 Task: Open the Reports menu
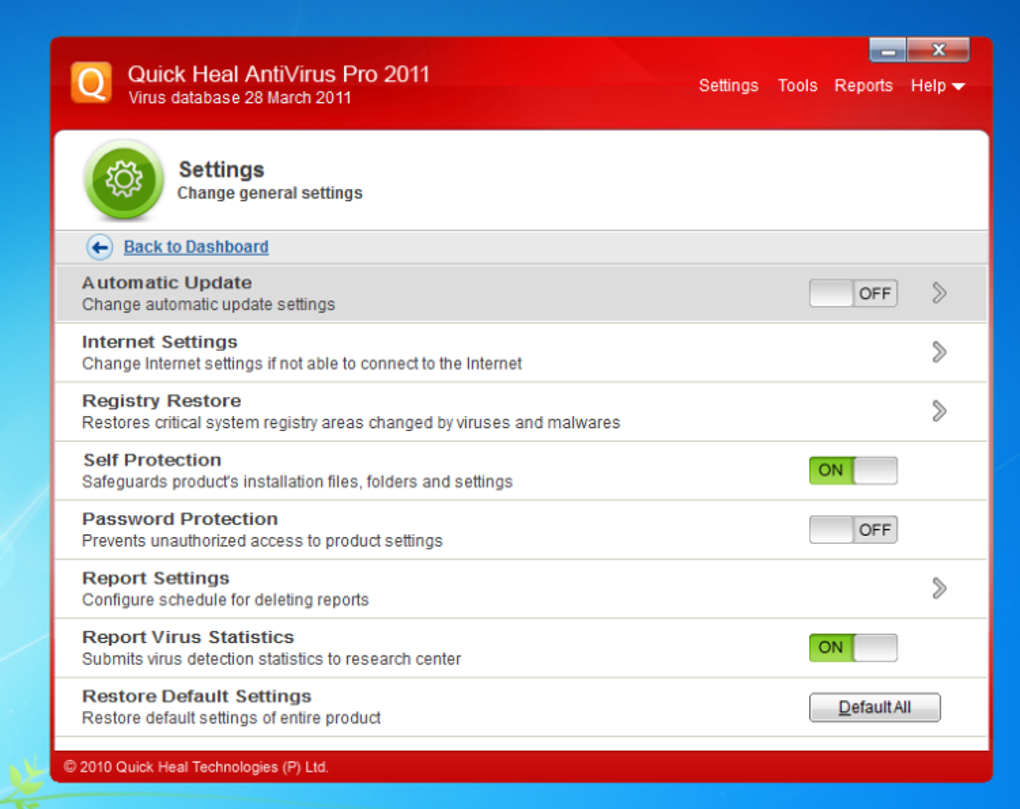click(x=863, y=85)
